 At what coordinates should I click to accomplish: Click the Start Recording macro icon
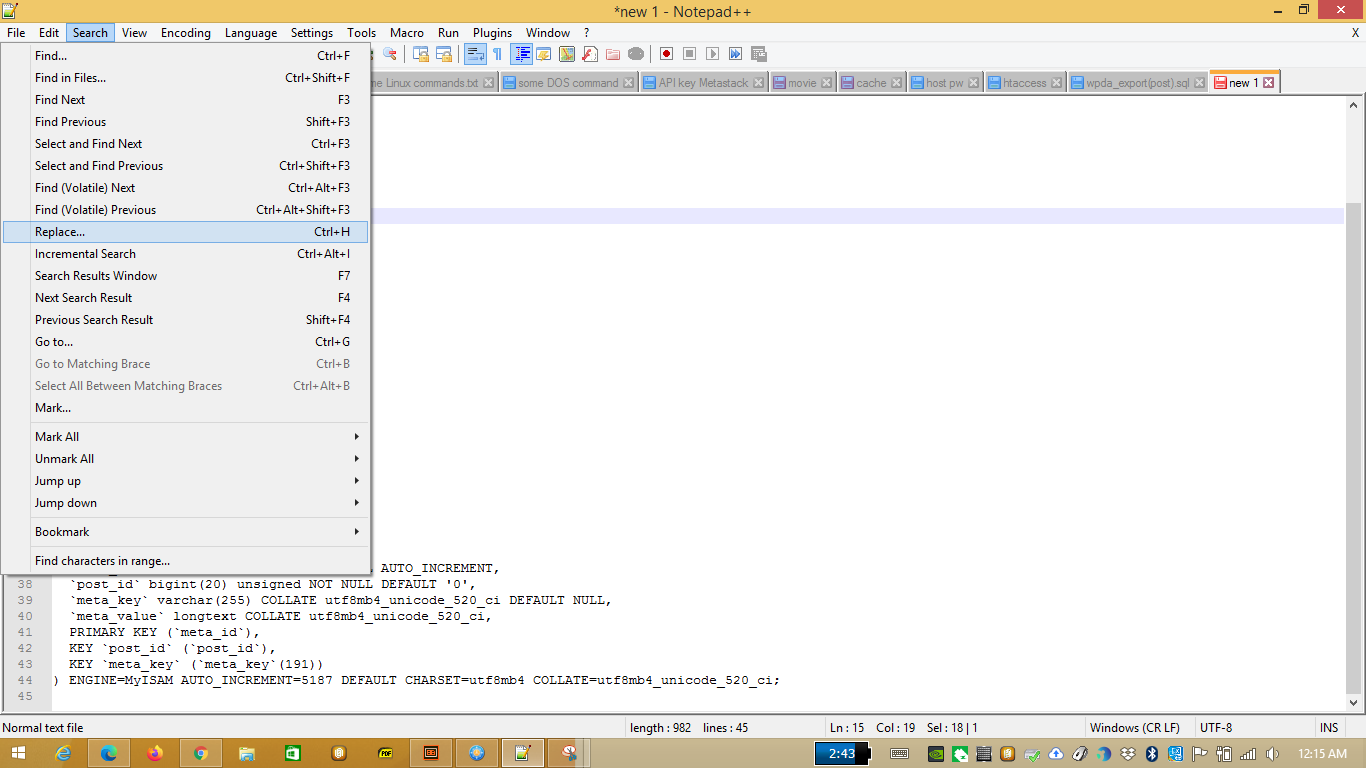(x=666, y=54)
